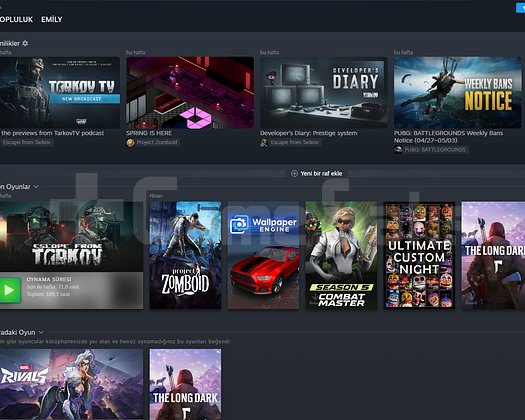This screenshot has width=525, height=420.
Task: Expand the Sıradaki Oyun shelf dropdown chevron
Action: 41,332
